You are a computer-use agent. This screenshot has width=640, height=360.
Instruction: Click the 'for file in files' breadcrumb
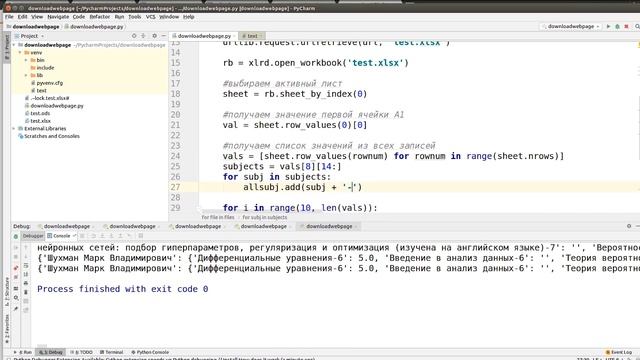coord(218,217)
